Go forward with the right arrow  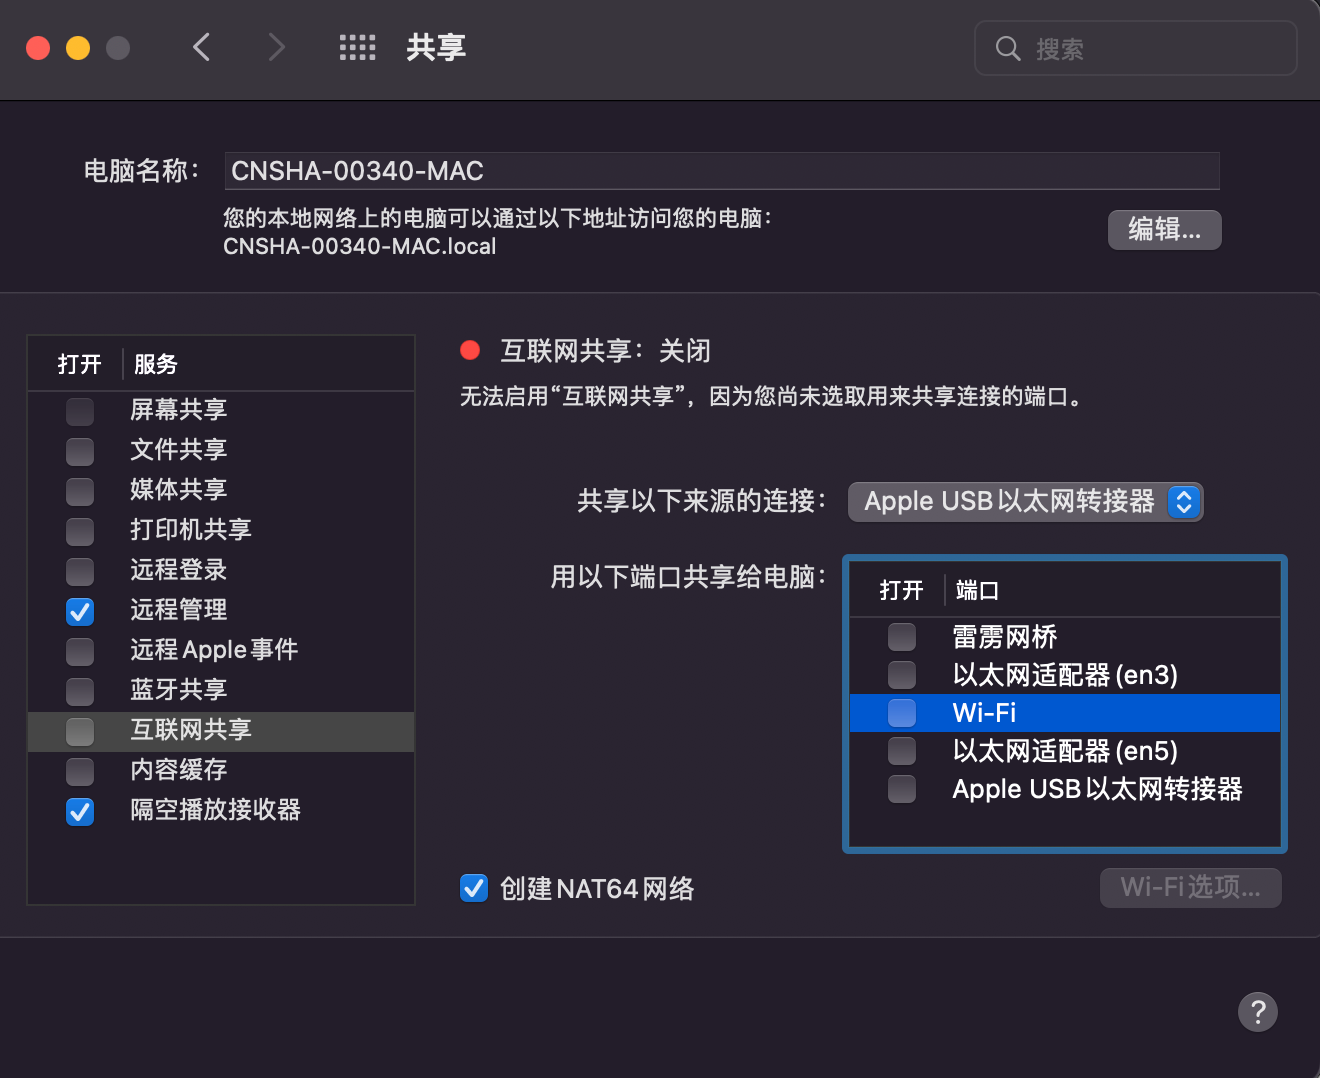point(276,47)
